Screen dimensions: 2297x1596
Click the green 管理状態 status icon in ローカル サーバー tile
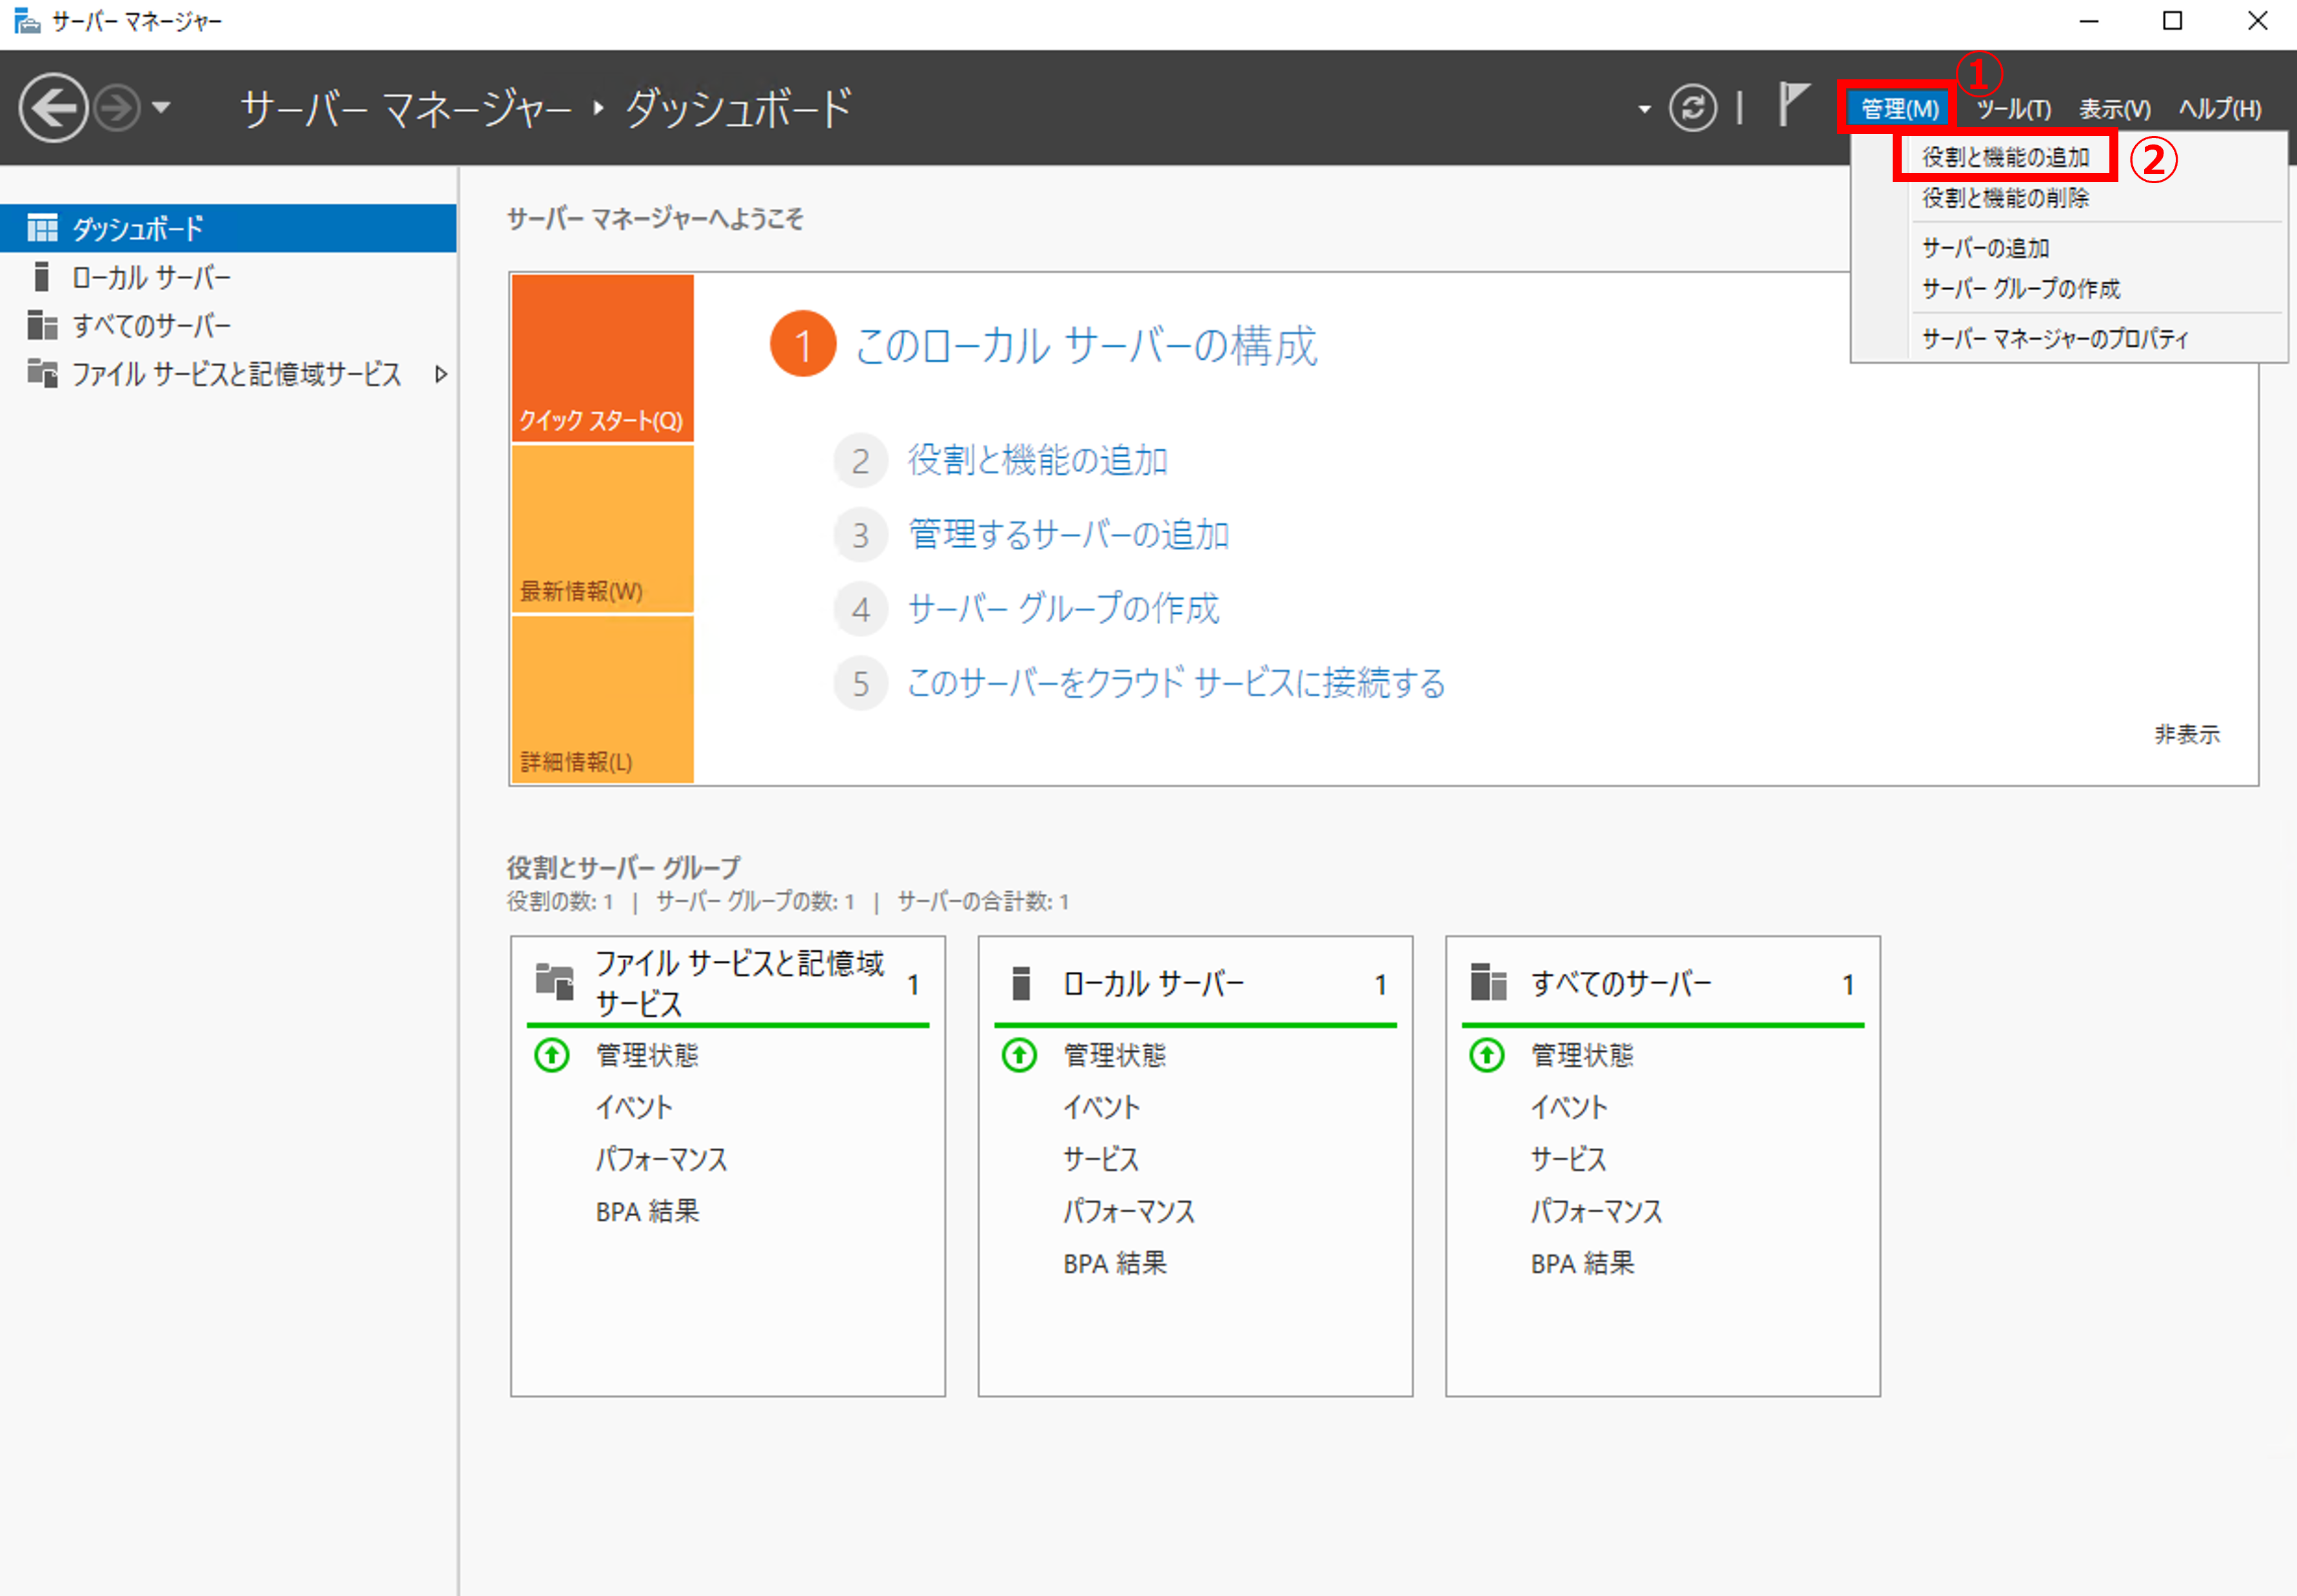click(1019, 1055)
